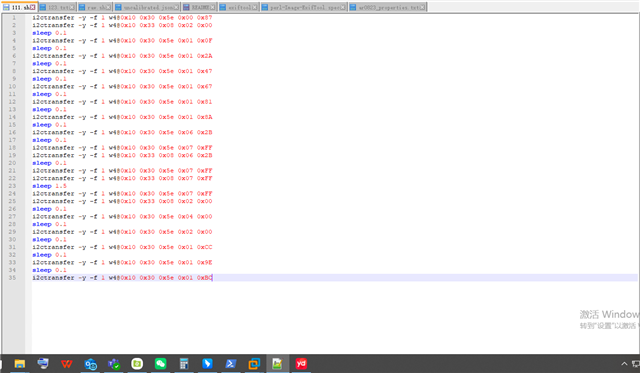Switch to the perl-Image-ExifTool.spec tab
The height and width of the screenshot is (373, 640).
[x=304, y=7]
